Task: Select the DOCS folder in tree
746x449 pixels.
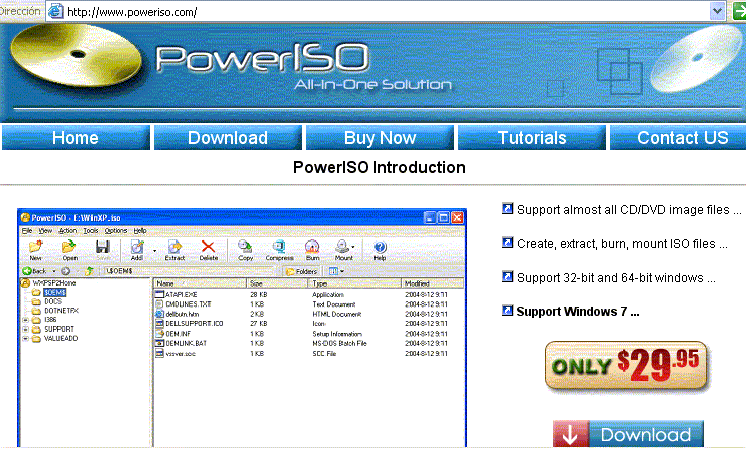Action: pos(53,302)
